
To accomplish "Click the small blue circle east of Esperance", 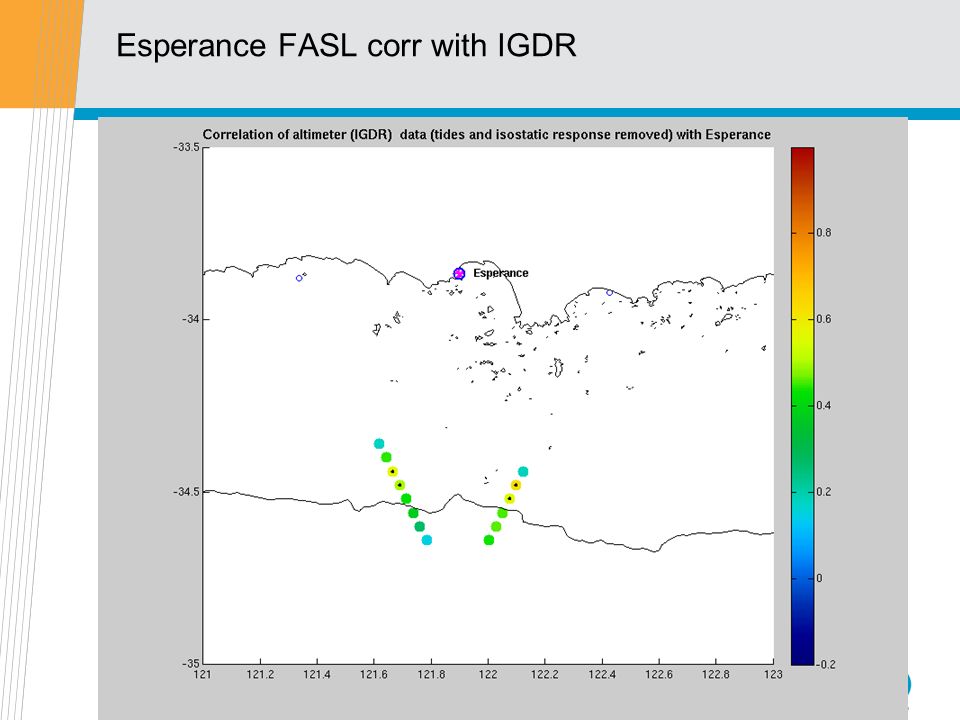I will [609, 293].
